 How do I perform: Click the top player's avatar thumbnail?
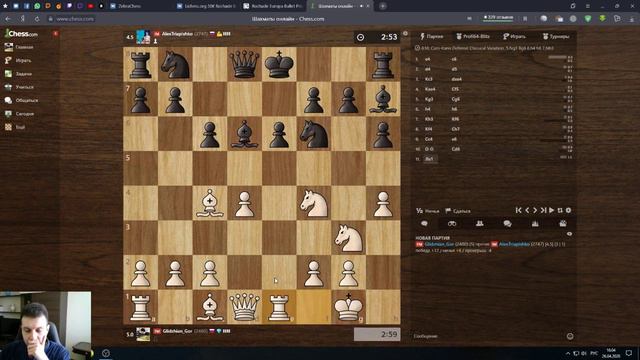[143, 37]
